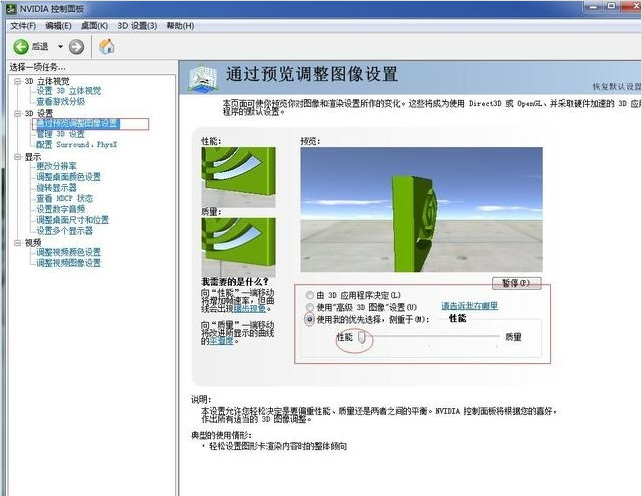Select 设置 3D 立体视觉 in the tree

(68, 91)
